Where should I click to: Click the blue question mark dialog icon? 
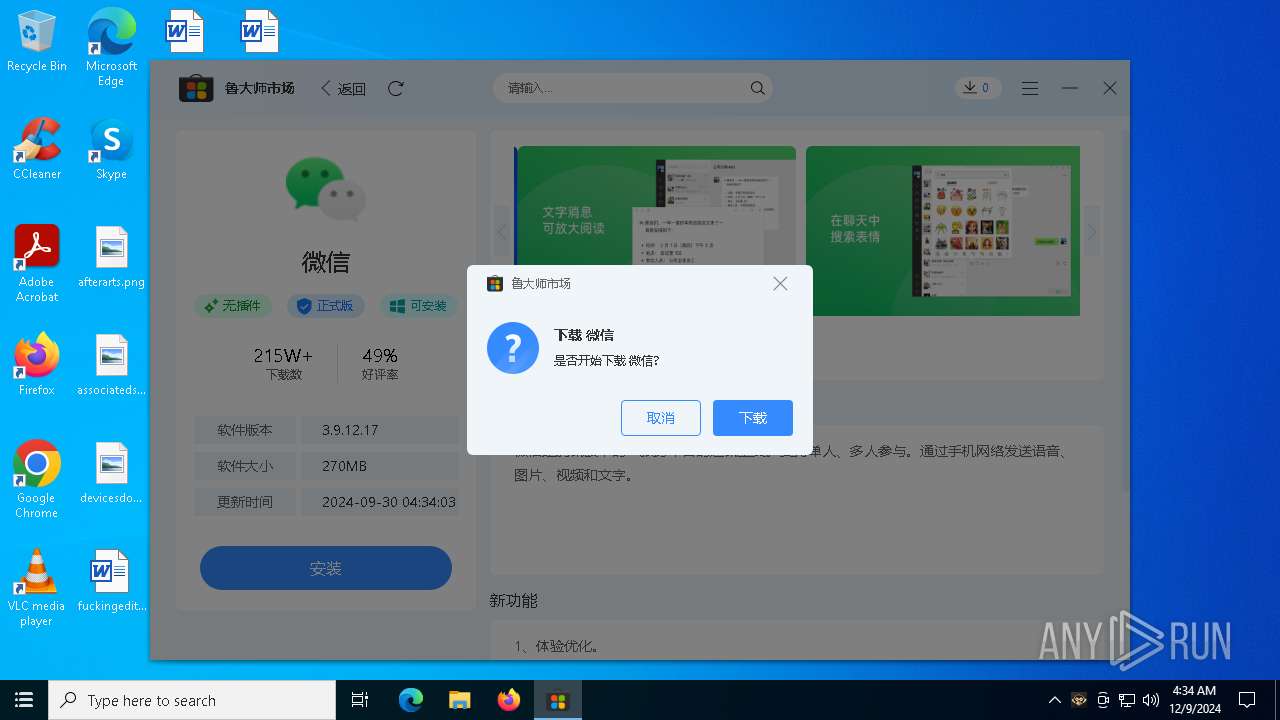click(513, 348)
